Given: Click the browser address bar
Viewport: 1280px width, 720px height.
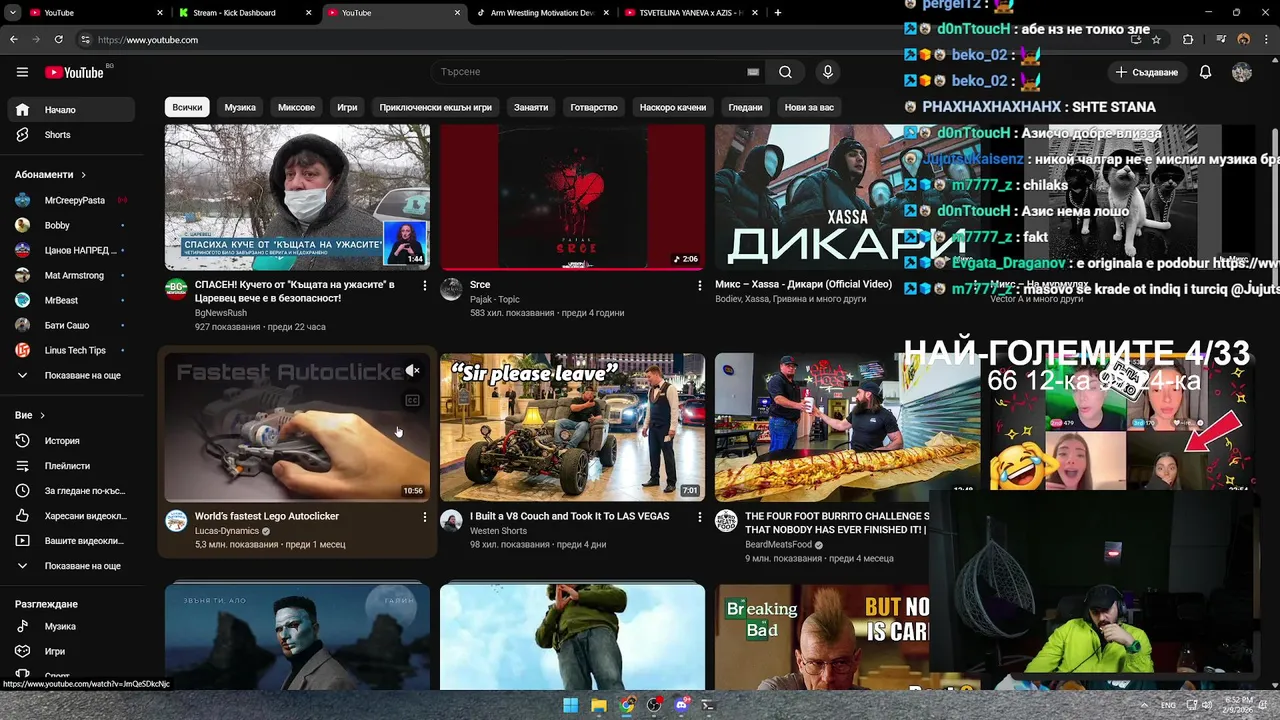Looking at the screenshot, I should pos(600,40).
